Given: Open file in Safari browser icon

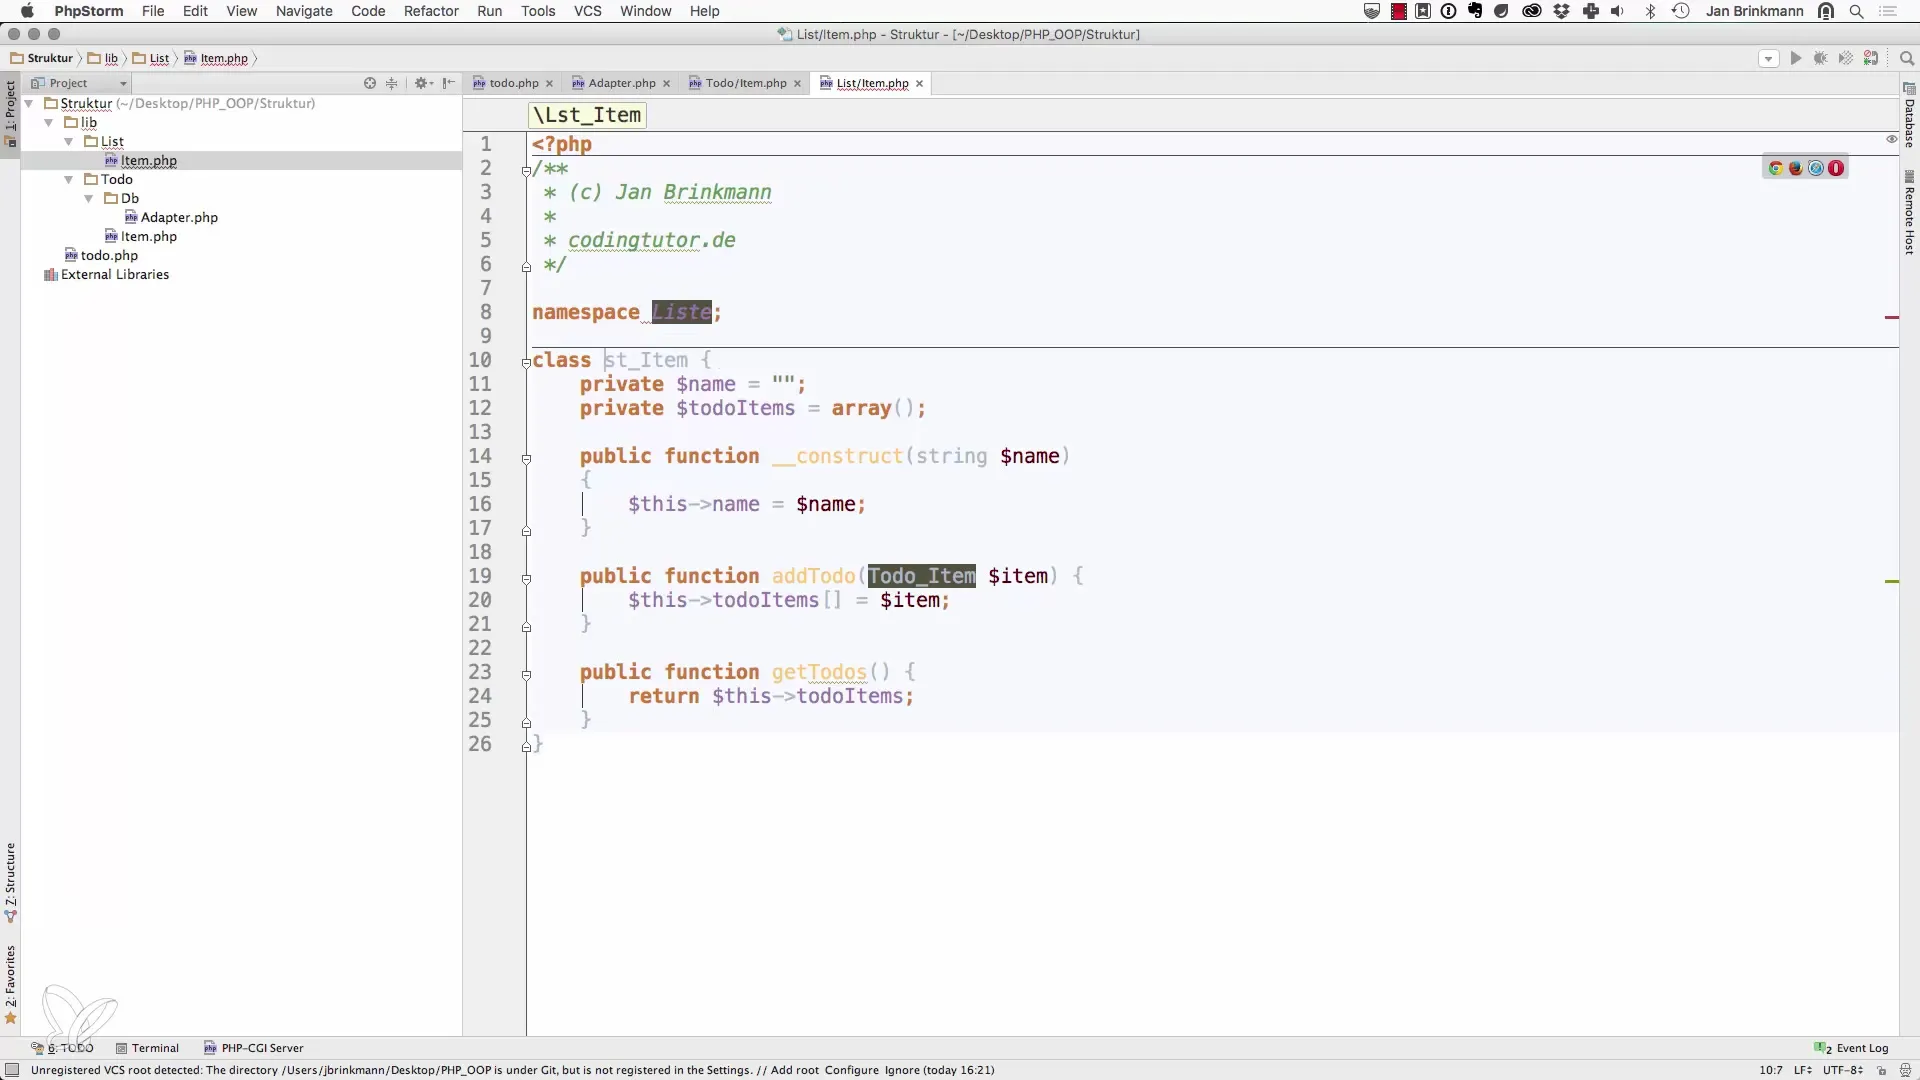Looking at the screenshot, I should pos(1816,168).
